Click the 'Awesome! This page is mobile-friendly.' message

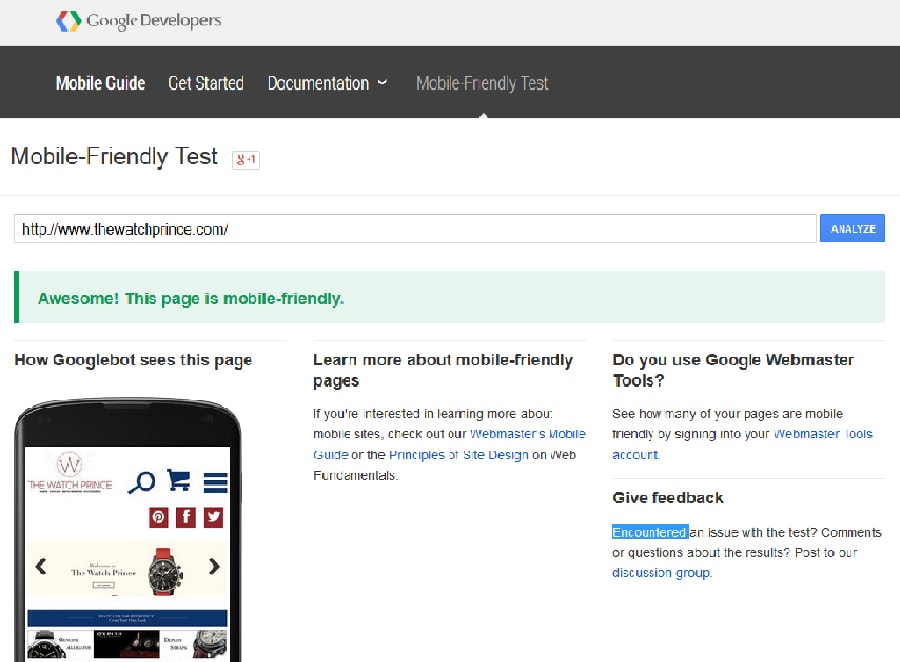pos(191,299)
